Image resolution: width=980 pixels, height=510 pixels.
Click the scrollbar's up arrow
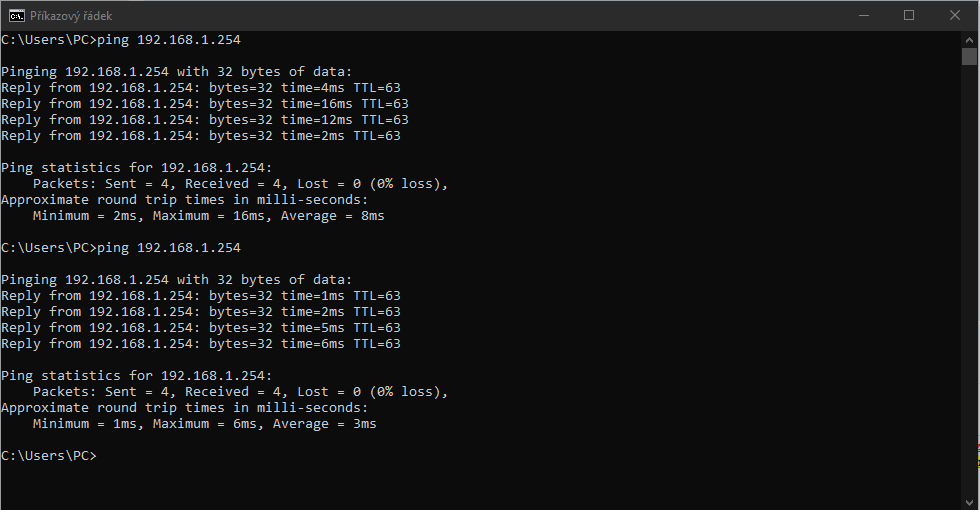click(969, 38)
